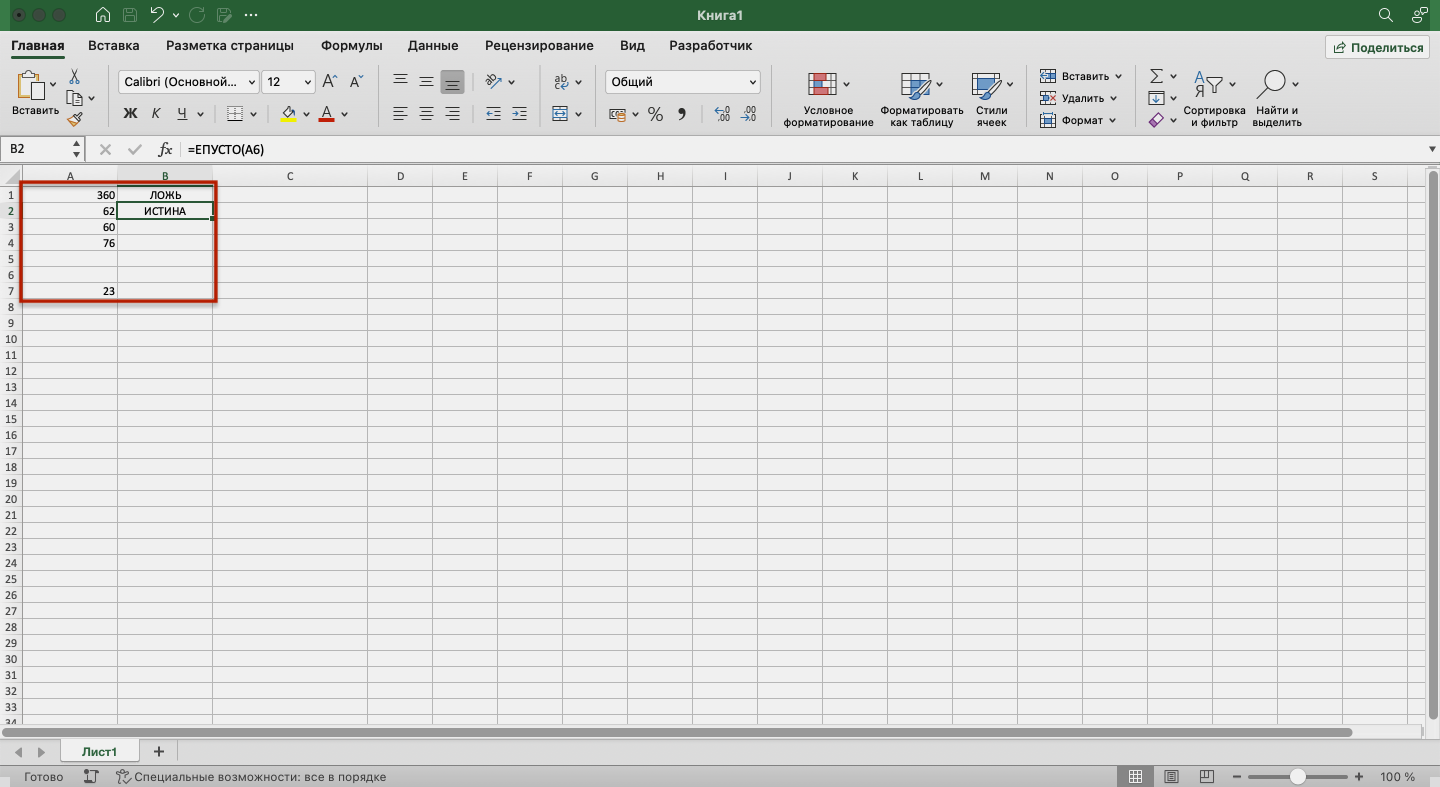Open the Общий number format dropdown
The width and height of the screenshot is (1440, 787).
pyautogui.click(x=682, y=82)
